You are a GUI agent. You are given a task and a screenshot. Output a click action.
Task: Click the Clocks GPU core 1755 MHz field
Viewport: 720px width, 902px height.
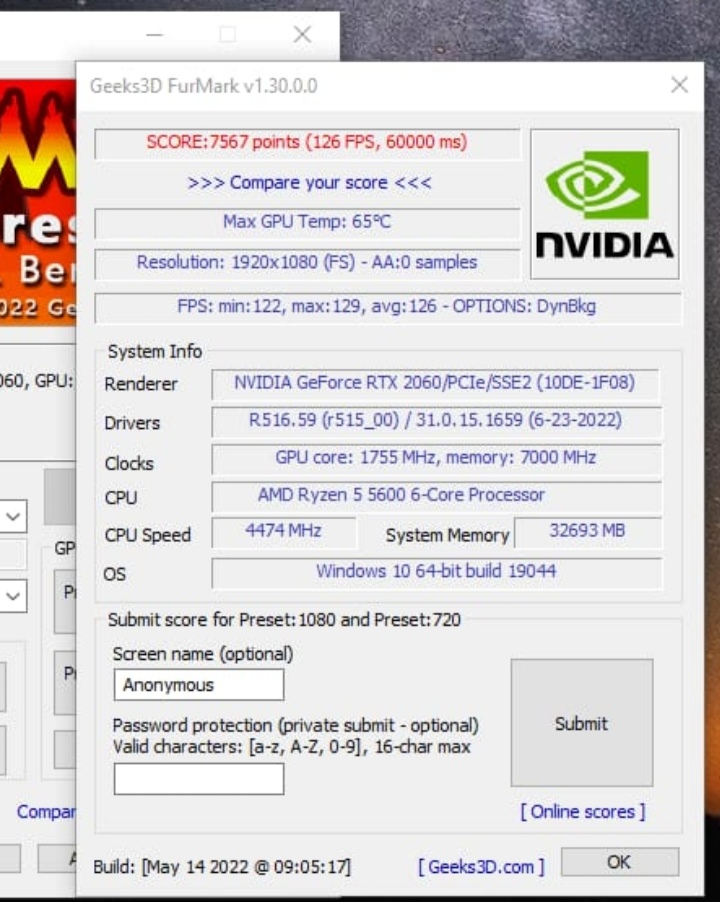coord(436,458)
